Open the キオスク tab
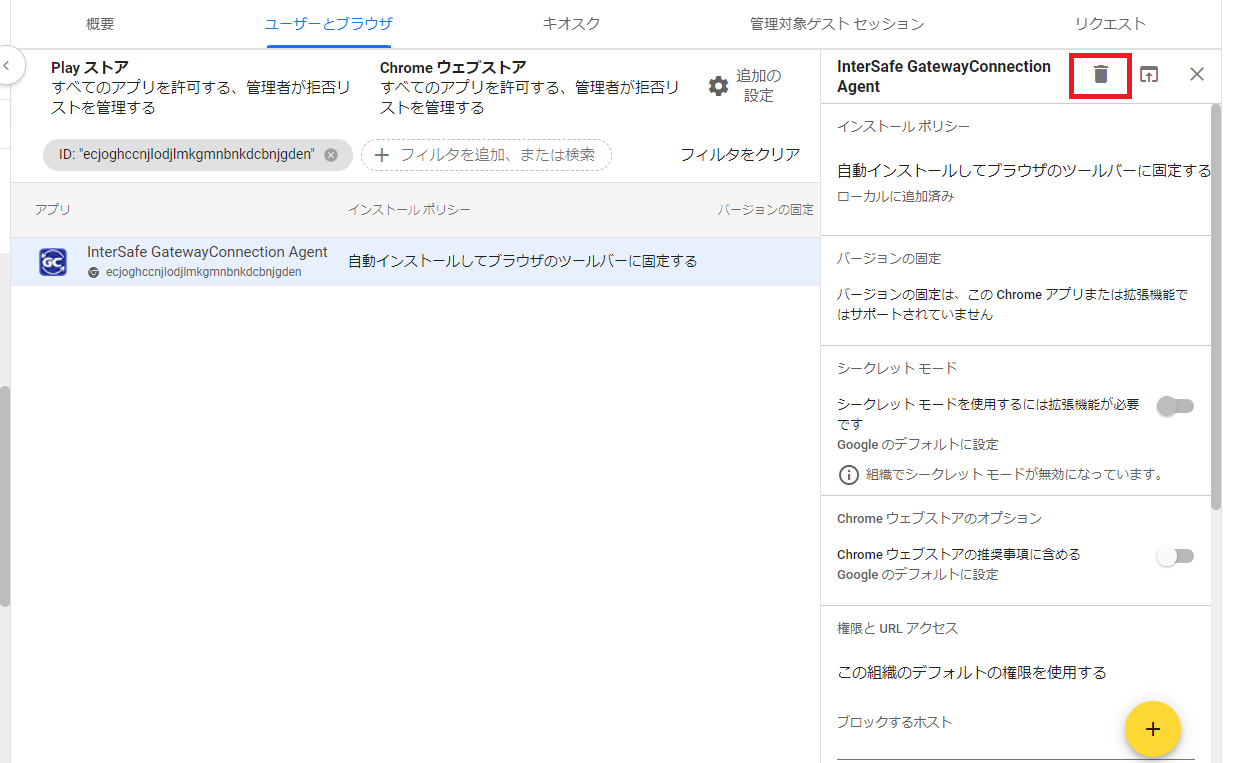The width and height of the screenshot is (1249, 763). coord(571,24)
